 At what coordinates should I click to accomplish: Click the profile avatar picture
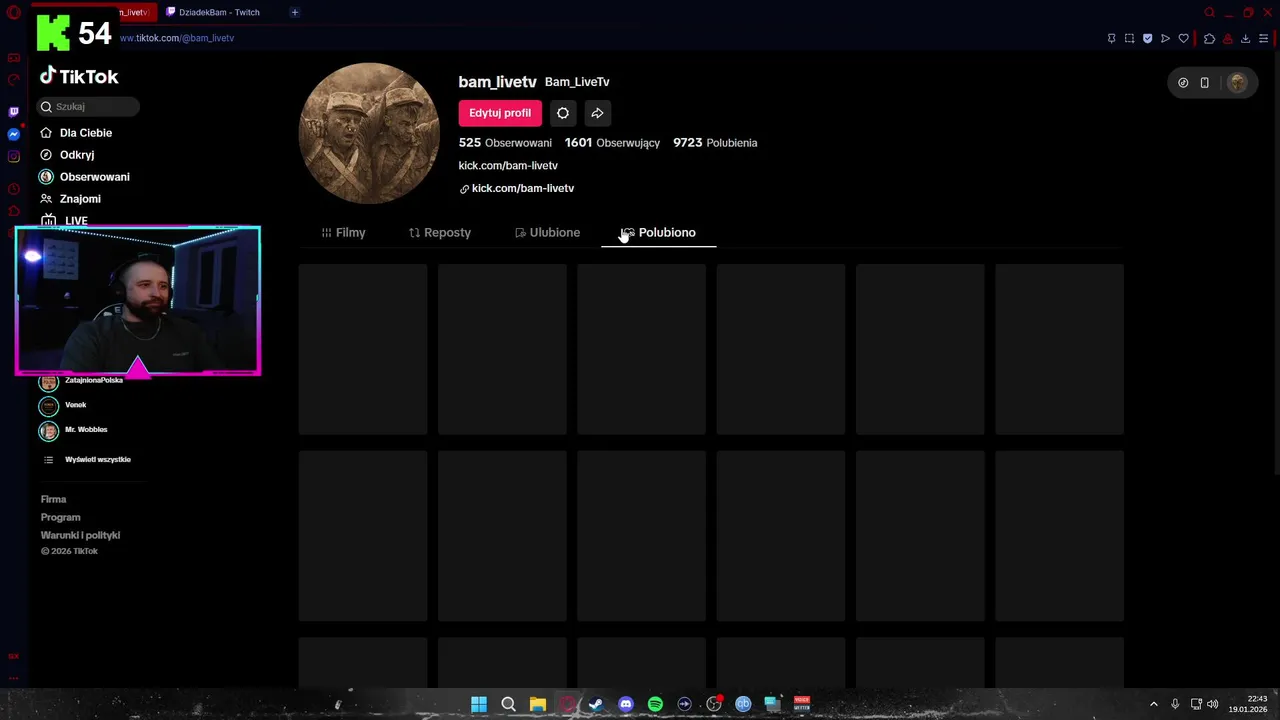tap(369, 133)
